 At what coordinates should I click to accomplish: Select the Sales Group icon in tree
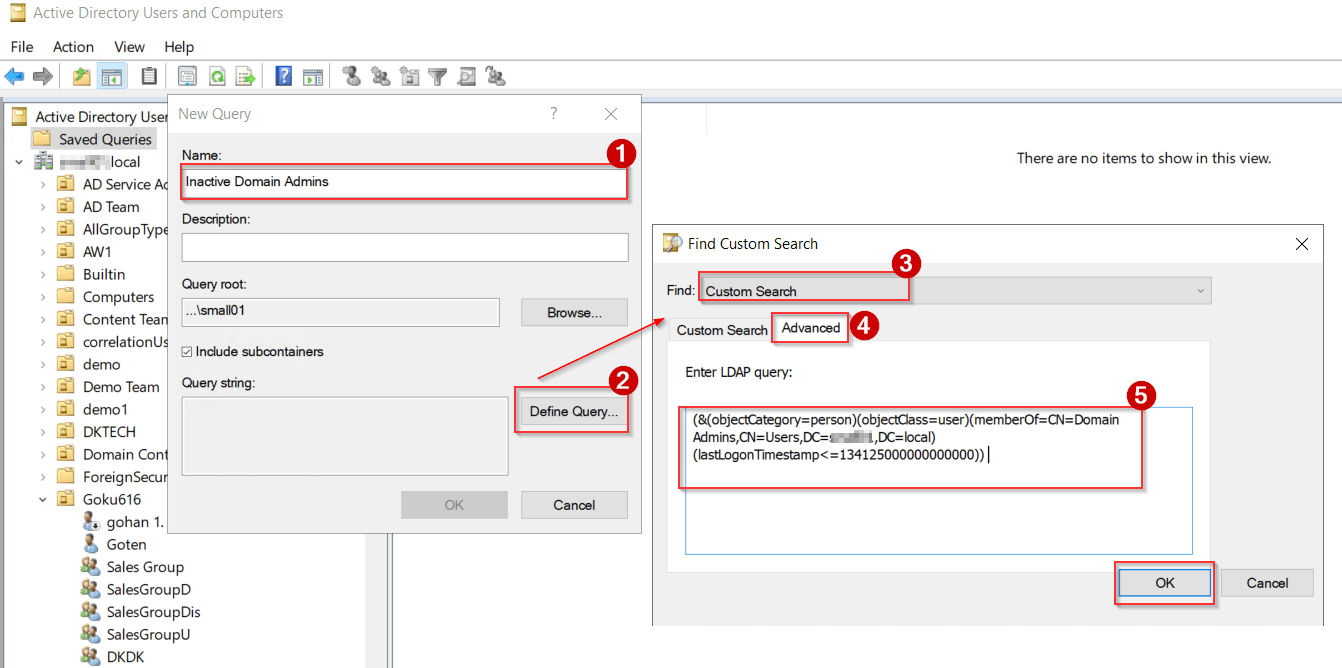(91, 567)
